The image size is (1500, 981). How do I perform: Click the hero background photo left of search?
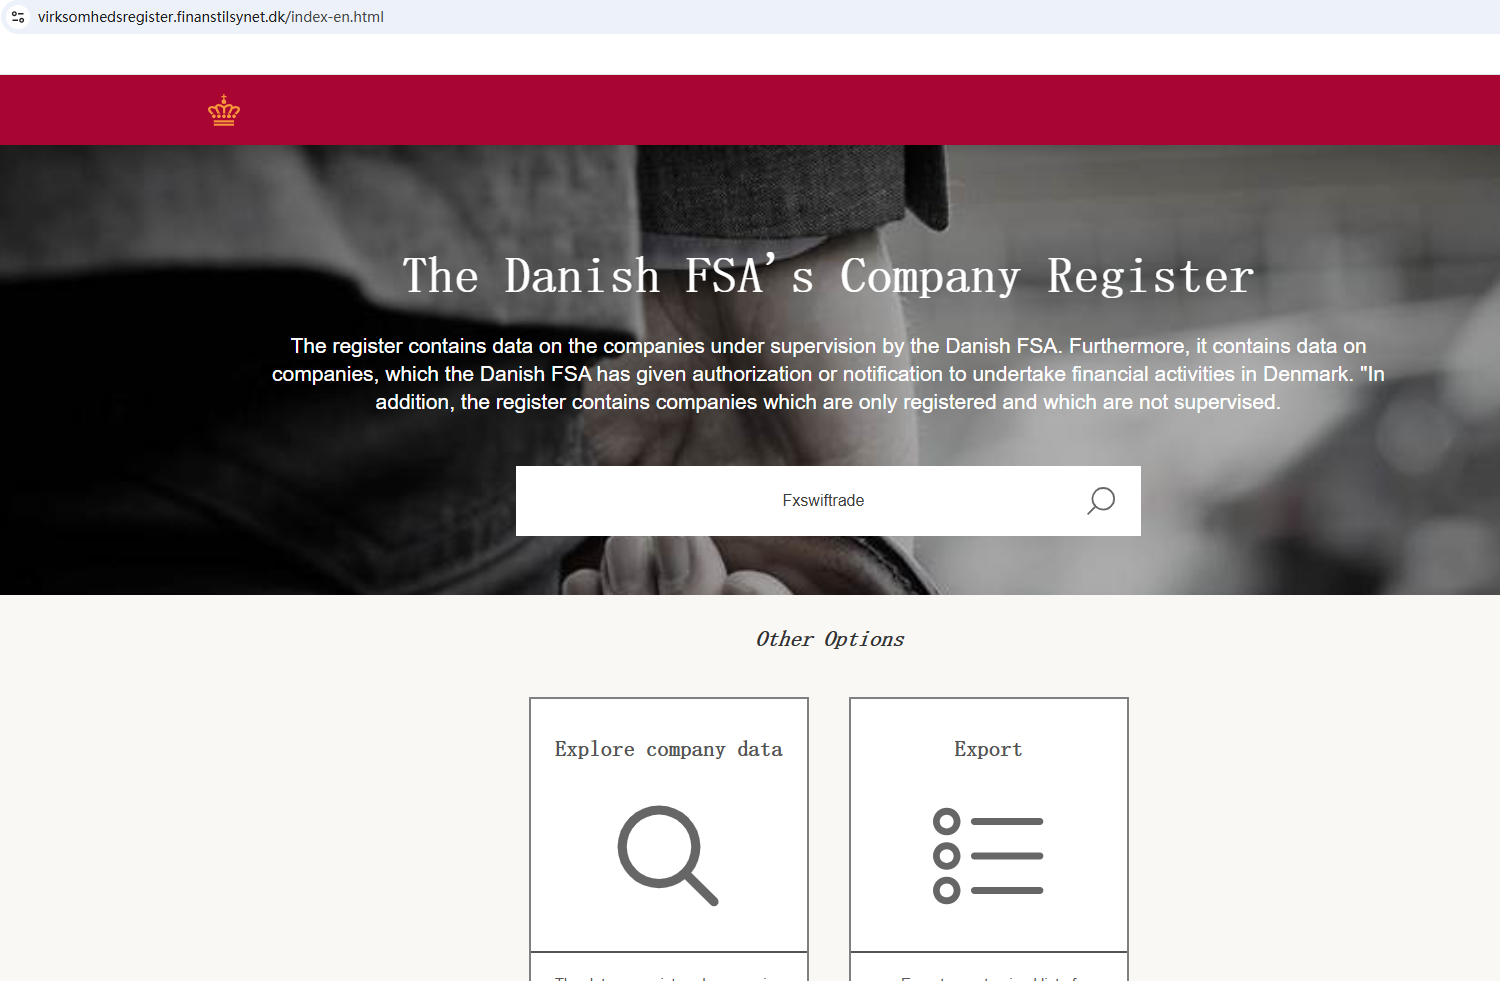[x=250, y=500]
